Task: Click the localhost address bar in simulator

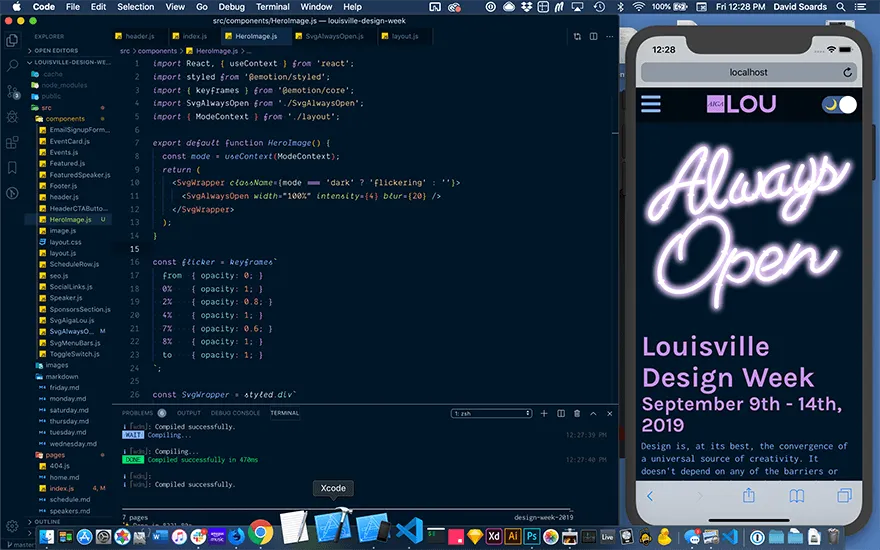Action: [x=749, y=72]
